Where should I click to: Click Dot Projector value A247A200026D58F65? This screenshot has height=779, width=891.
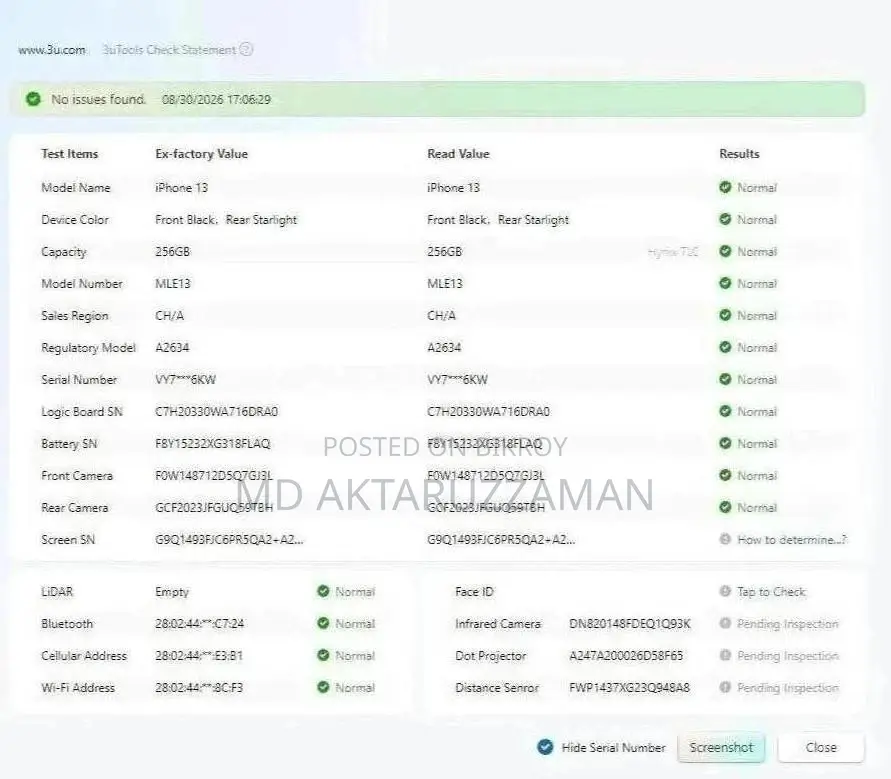(626, 656)
